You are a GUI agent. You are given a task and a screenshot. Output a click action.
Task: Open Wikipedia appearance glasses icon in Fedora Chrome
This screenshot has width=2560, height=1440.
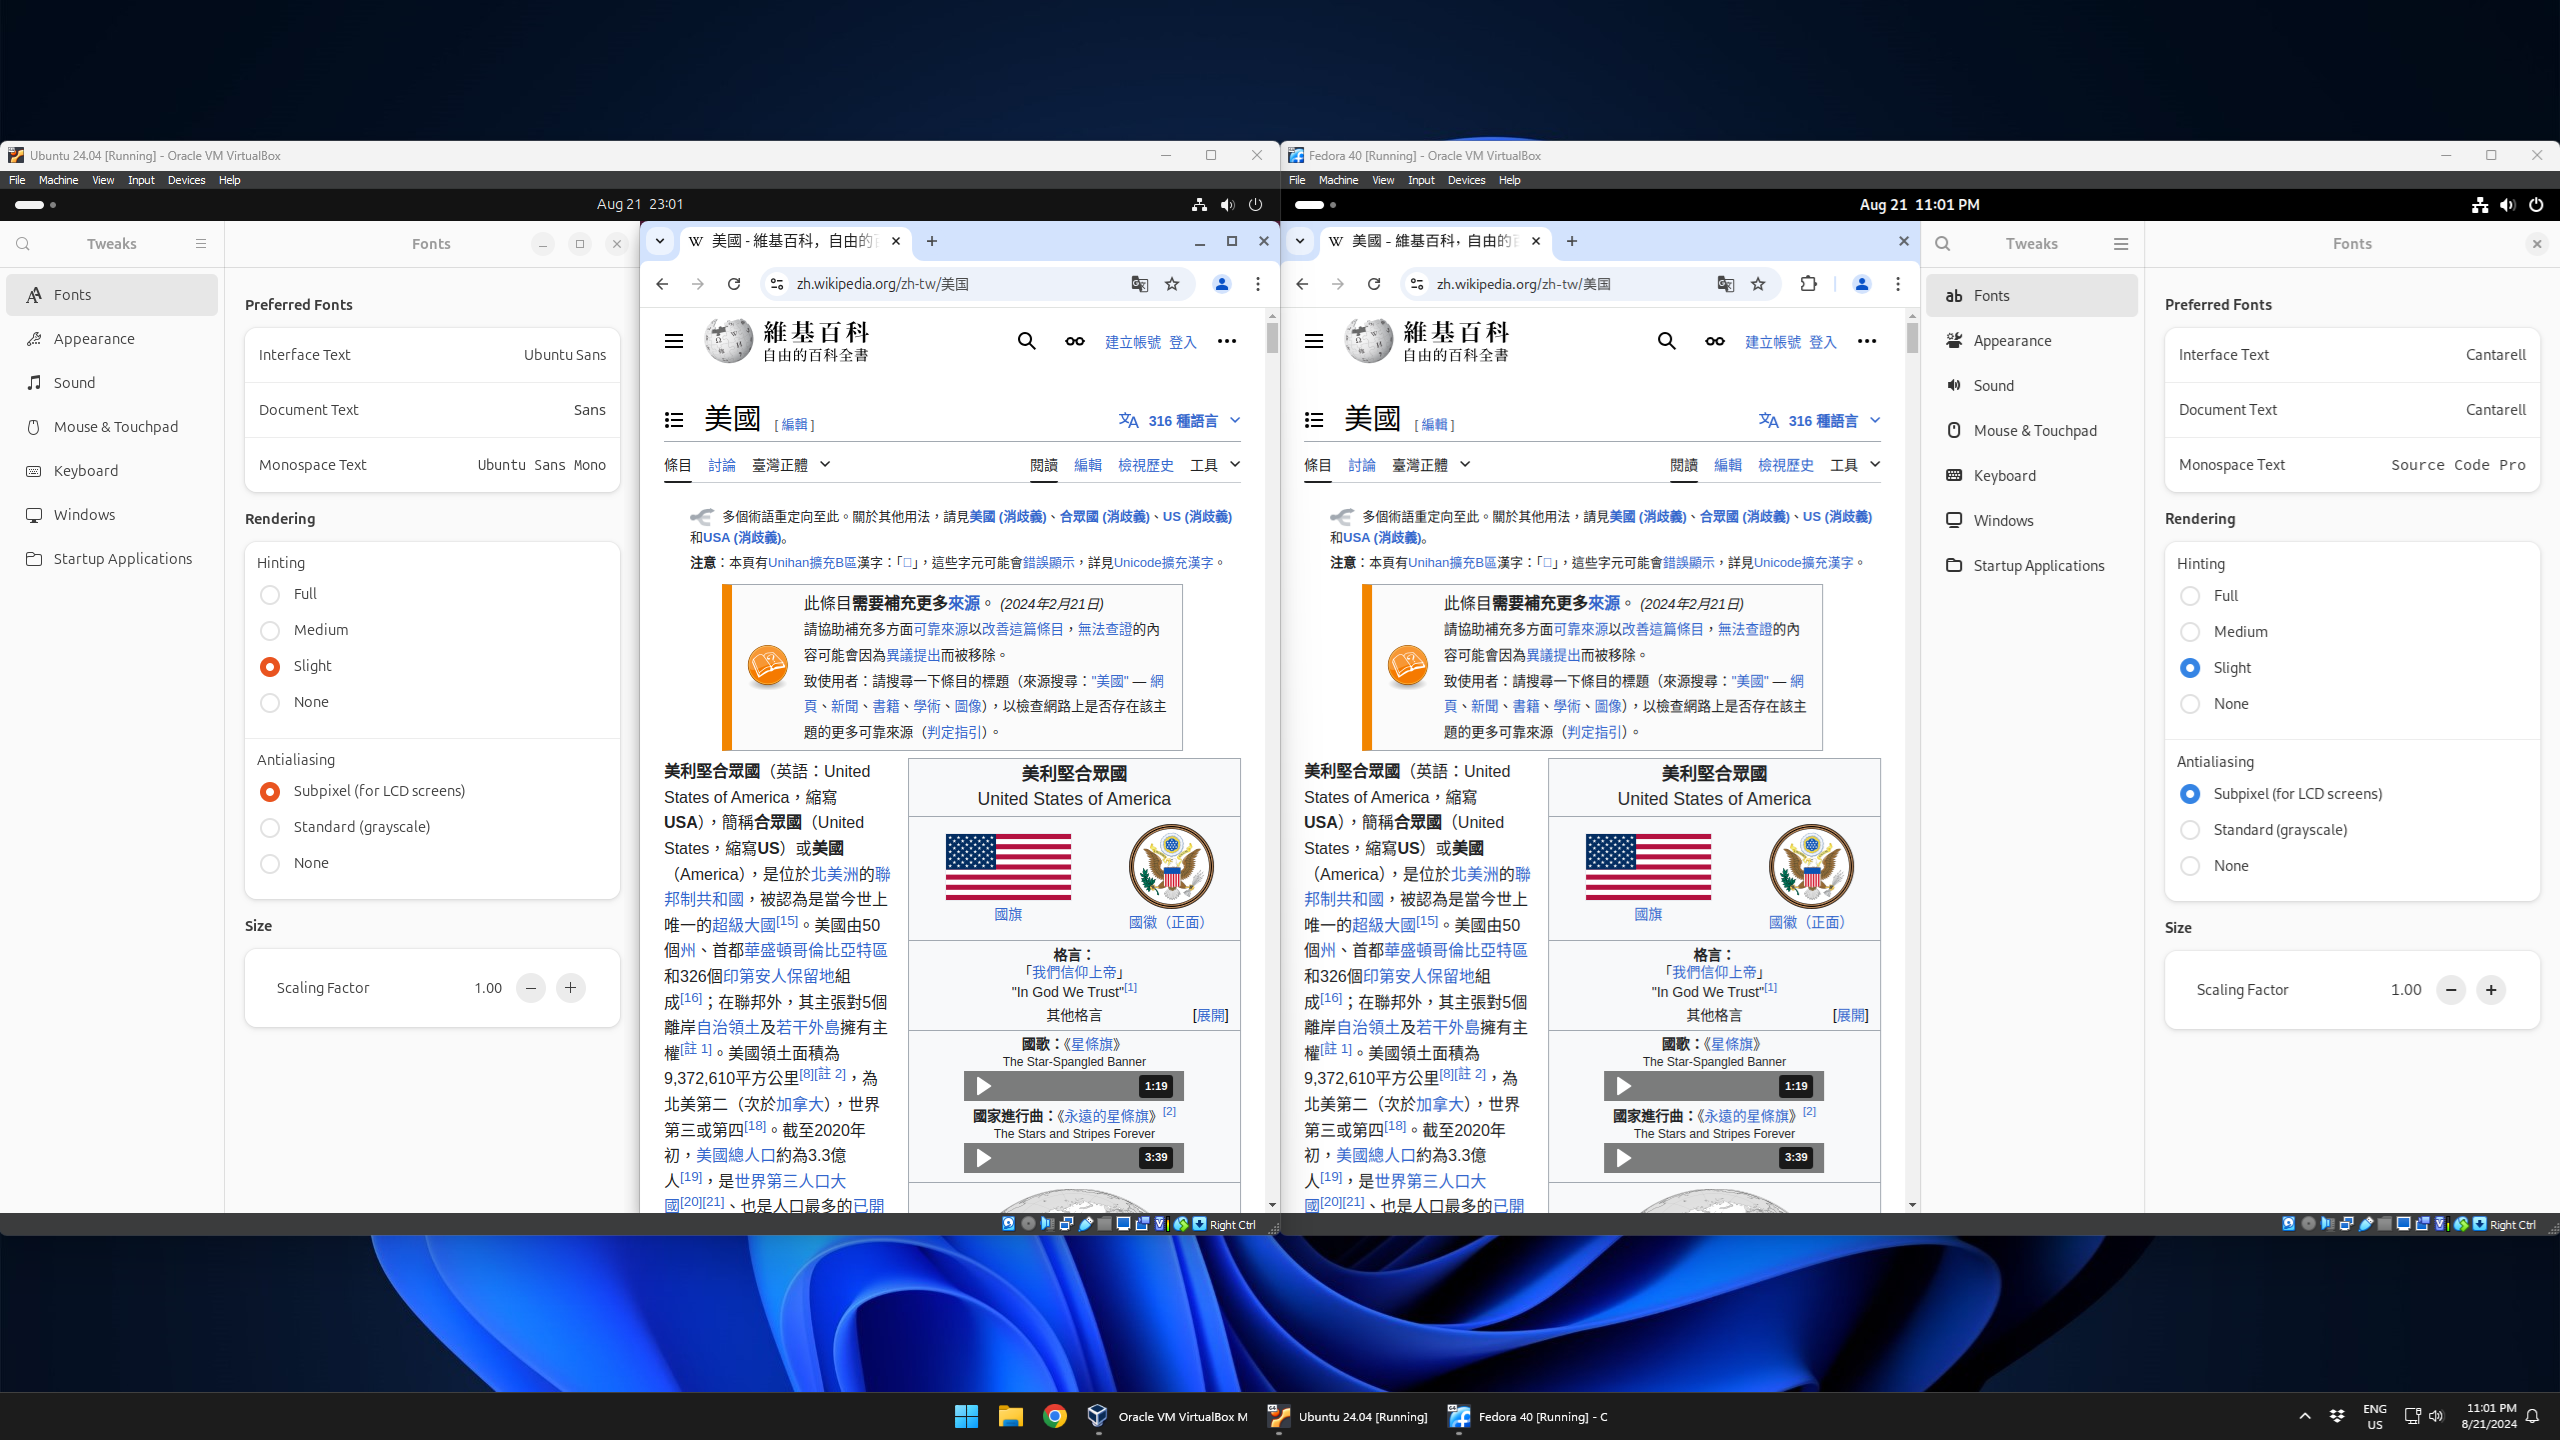click(1715, 341)
